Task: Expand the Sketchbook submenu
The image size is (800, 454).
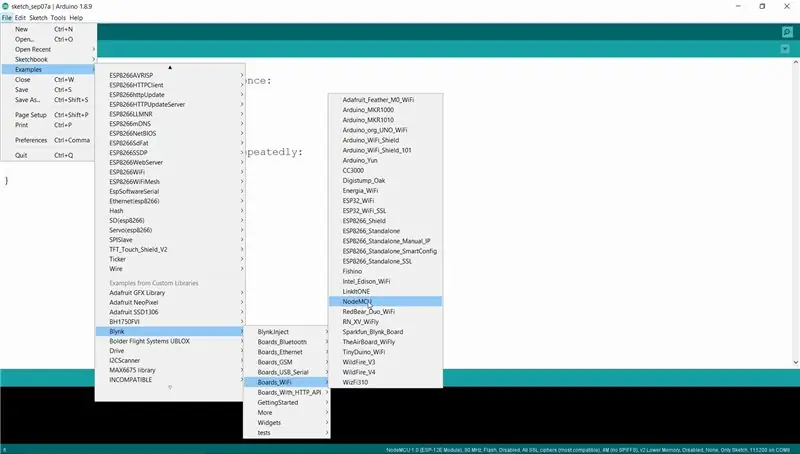Action: pos(48,59)
